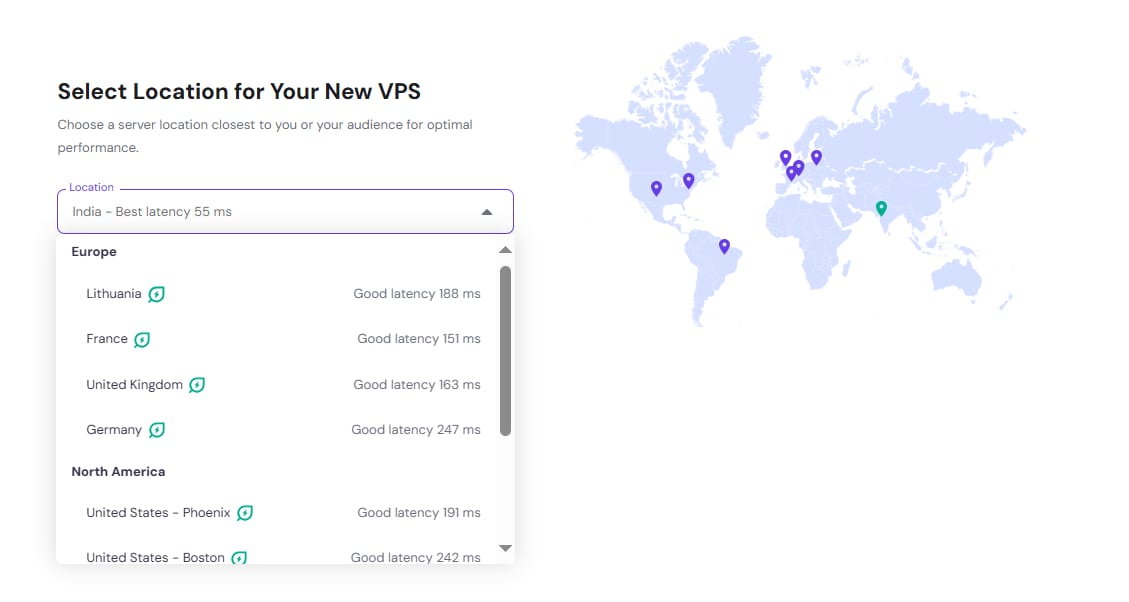The width and height of the screenshot is (1129, 602).
Task: Choose the United States - Phoenix option
Action: pos(158,513)
